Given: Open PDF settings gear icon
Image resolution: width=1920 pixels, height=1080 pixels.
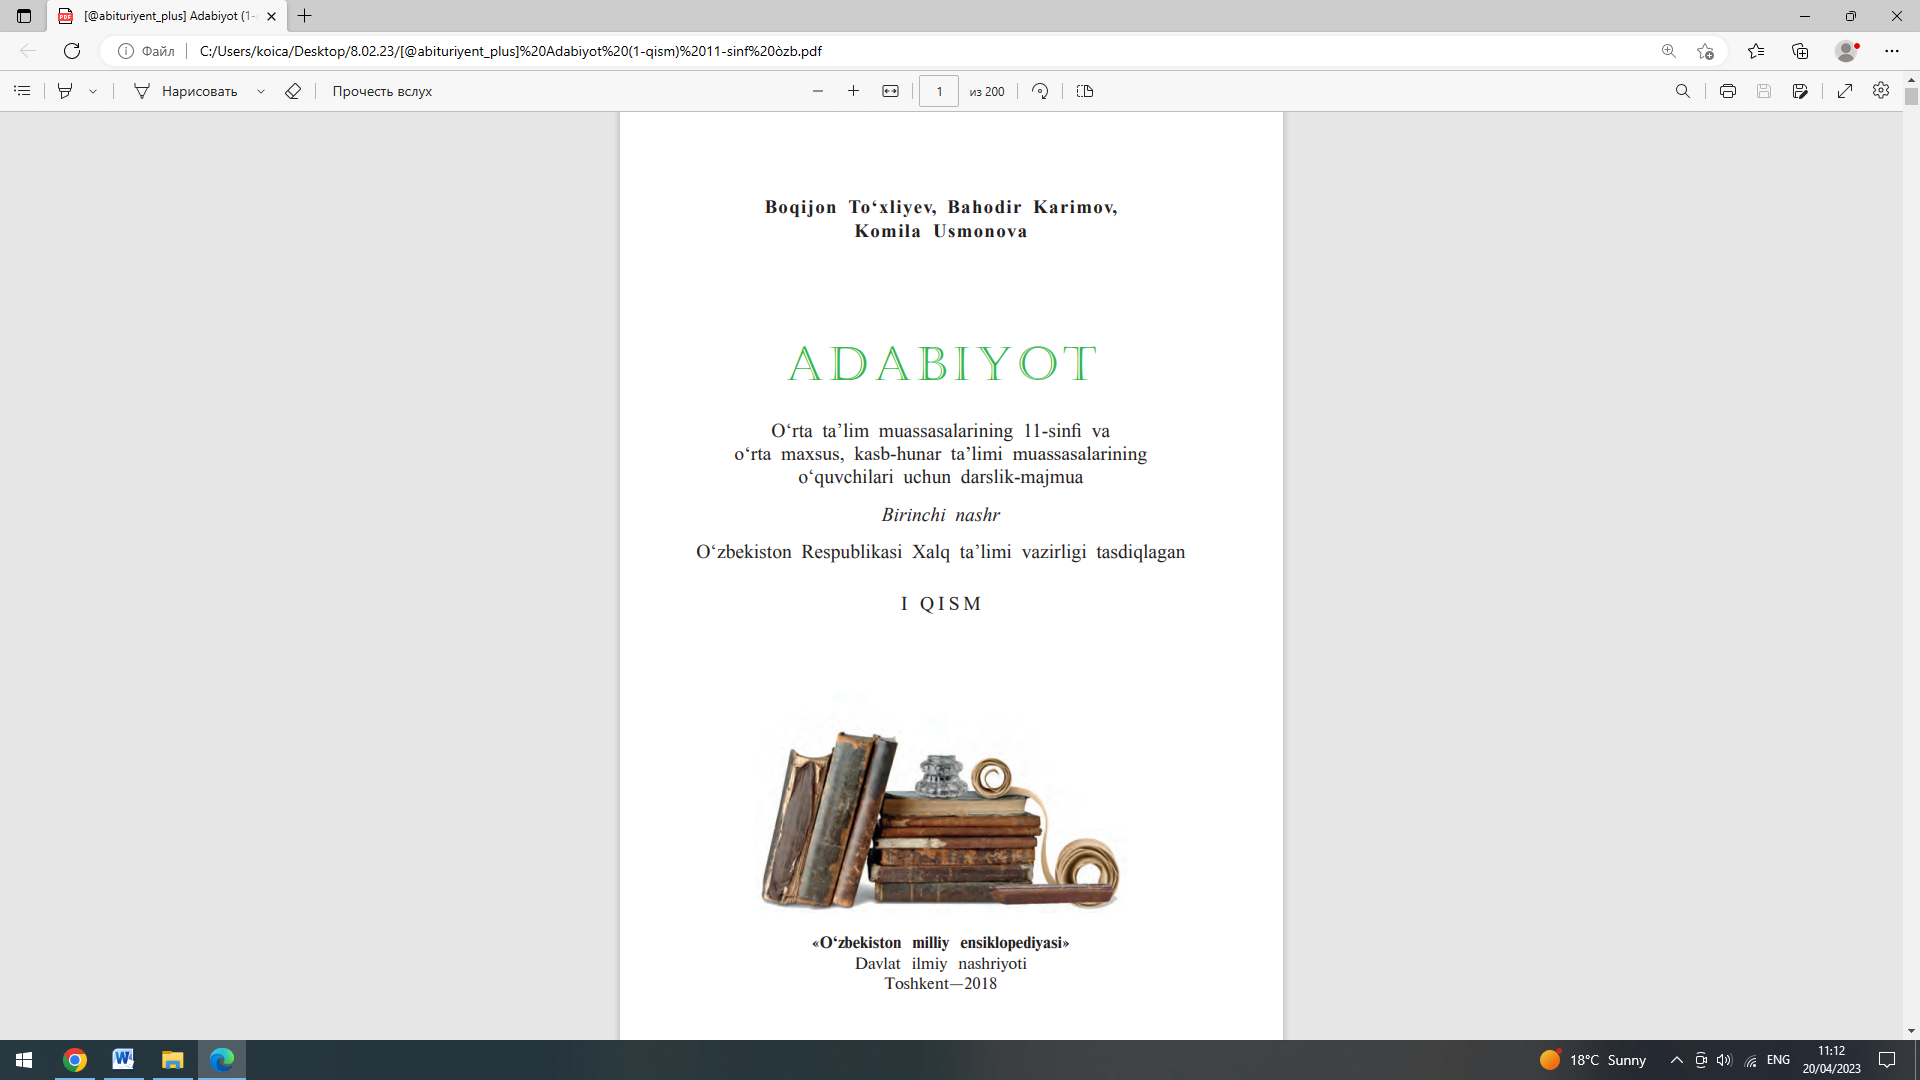Looking at the screenshot, I should point(1880,91).
